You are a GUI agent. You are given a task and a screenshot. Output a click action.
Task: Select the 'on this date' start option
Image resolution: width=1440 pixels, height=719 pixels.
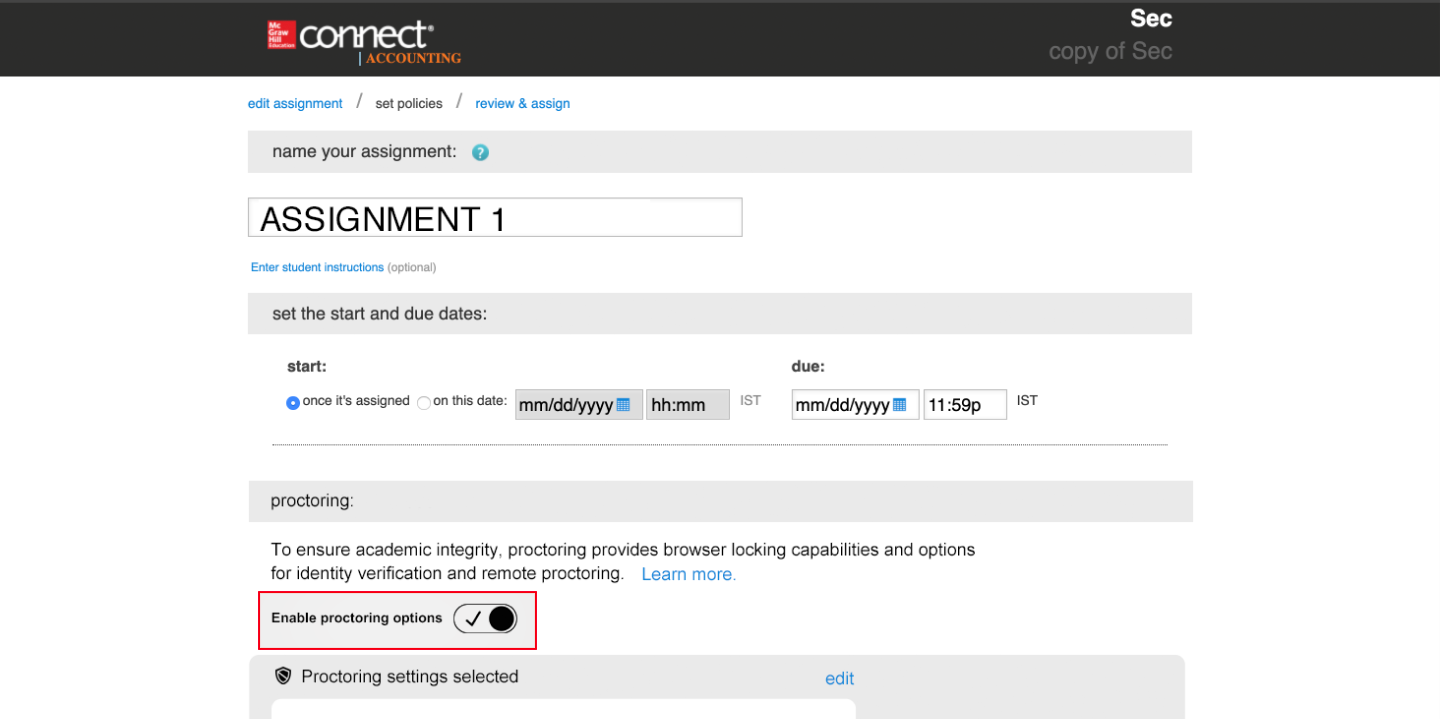(x=424, y=403)
